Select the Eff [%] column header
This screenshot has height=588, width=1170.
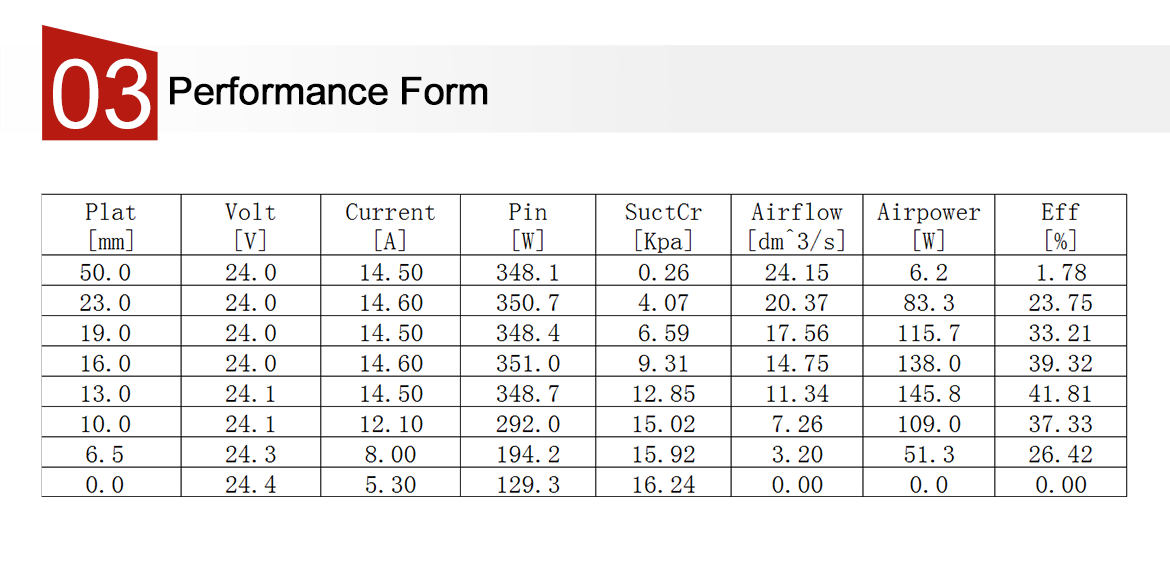click(1060, 226)
